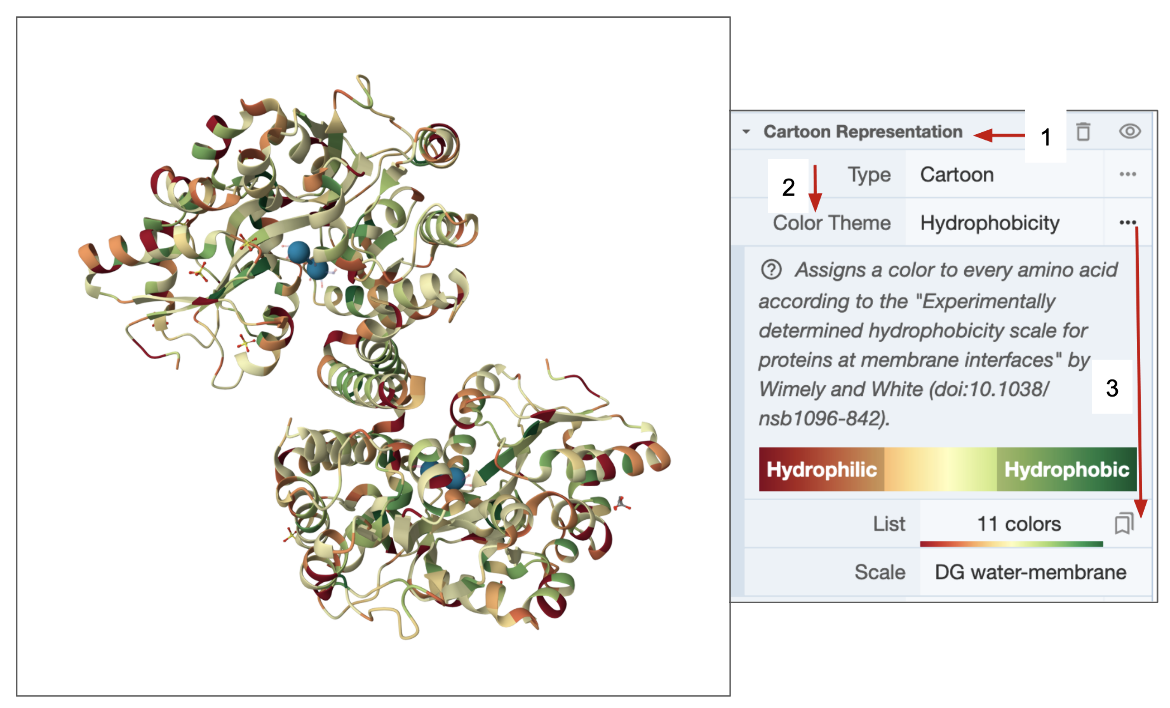Delete the Cartoon Representation with trash icon
The image size is (1170, 708).
[1083, 131]
